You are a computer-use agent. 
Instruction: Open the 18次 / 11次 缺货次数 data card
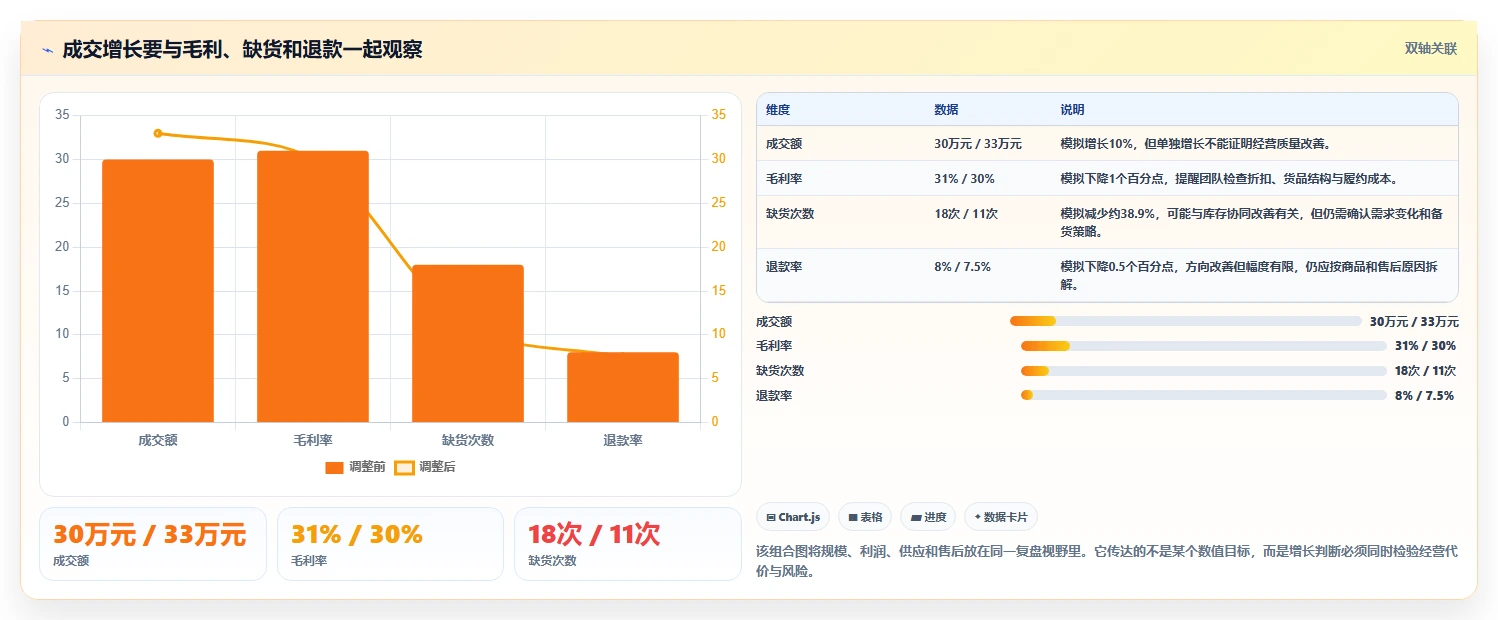627,544
